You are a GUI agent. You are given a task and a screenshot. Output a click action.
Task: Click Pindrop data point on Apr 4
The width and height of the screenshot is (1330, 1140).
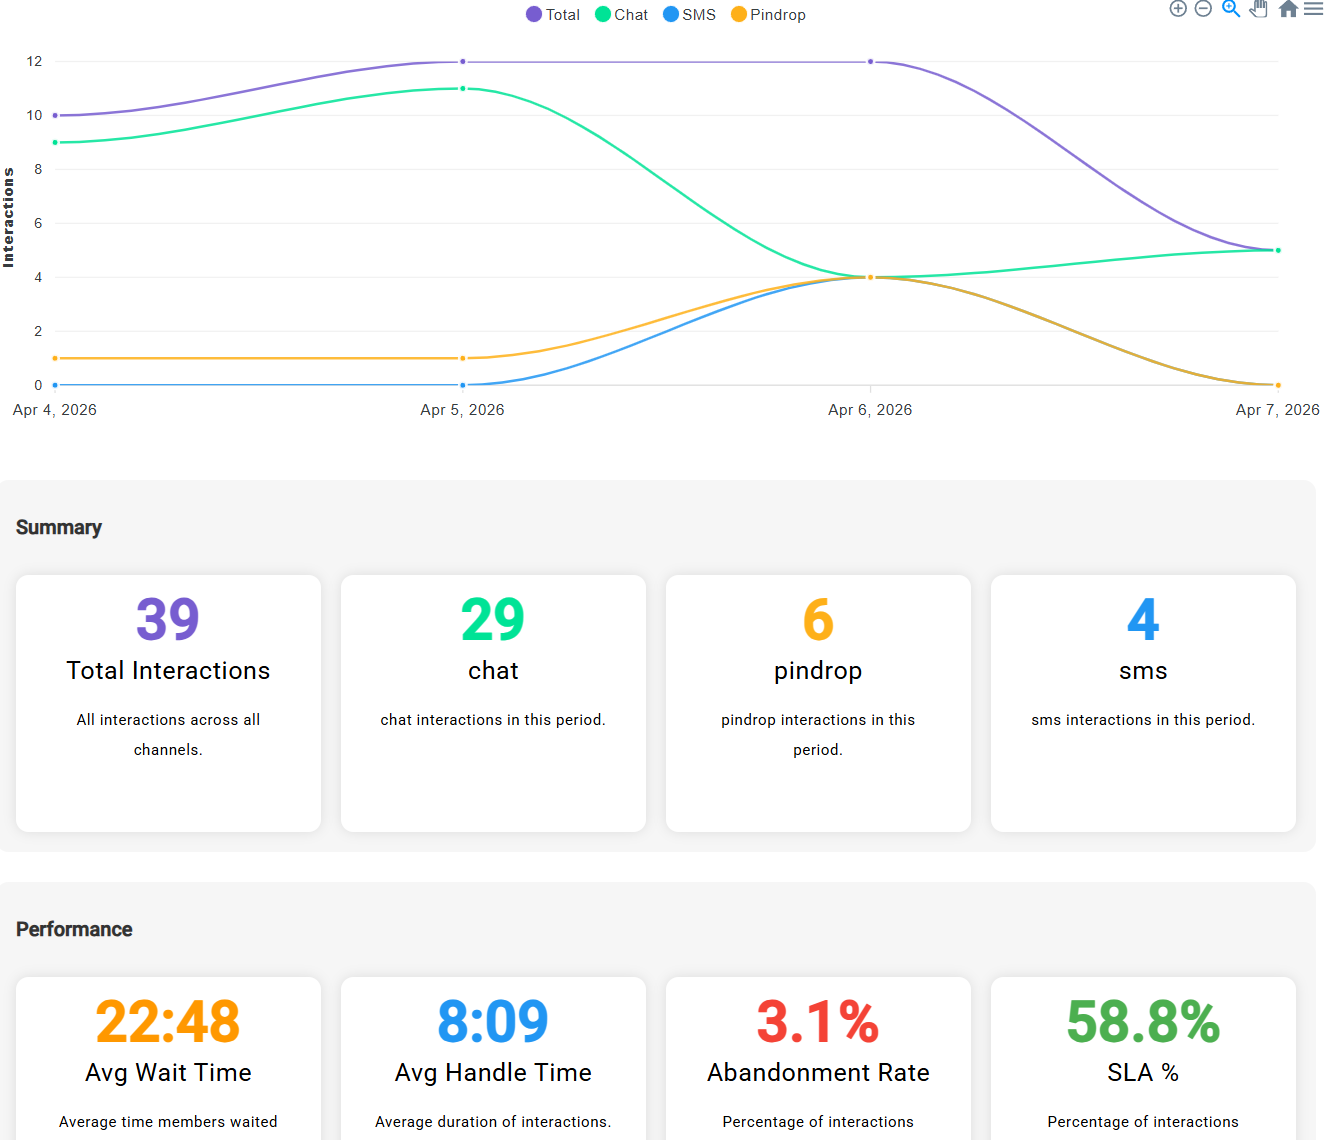(55, 358)
